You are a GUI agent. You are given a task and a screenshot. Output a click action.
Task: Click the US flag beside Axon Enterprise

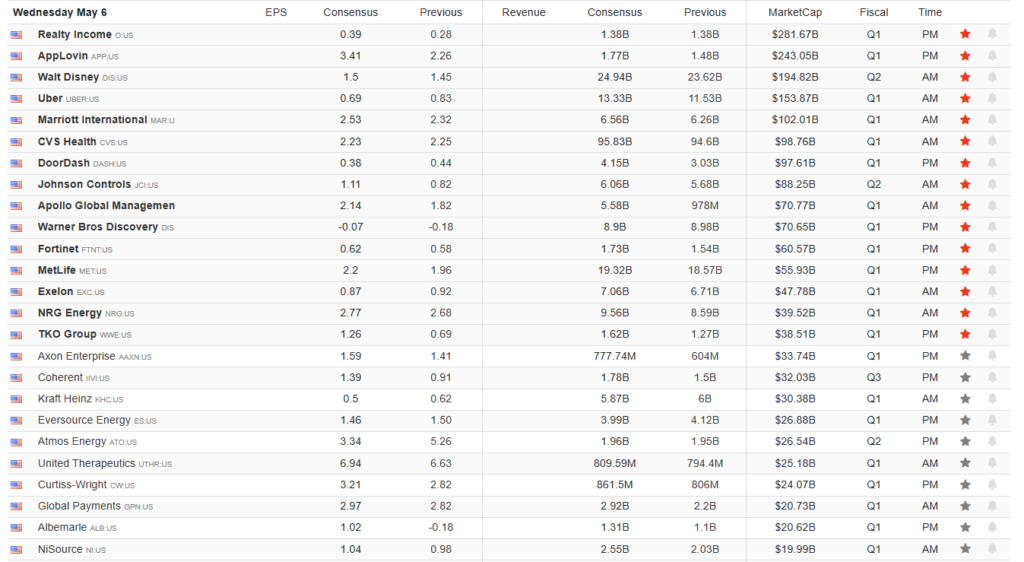coord(16,356)
